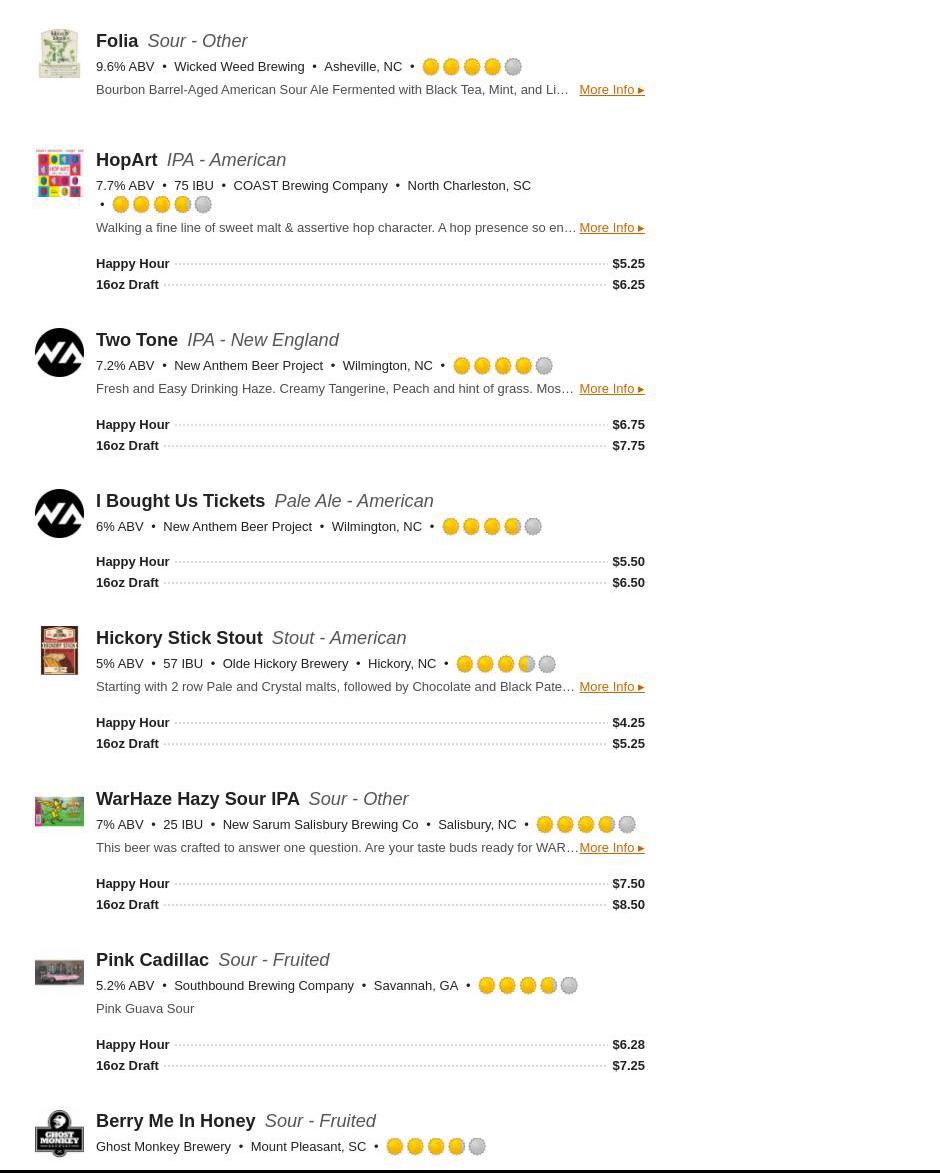Click the Berry Me In Honey title

click(x=175, y=1121)
